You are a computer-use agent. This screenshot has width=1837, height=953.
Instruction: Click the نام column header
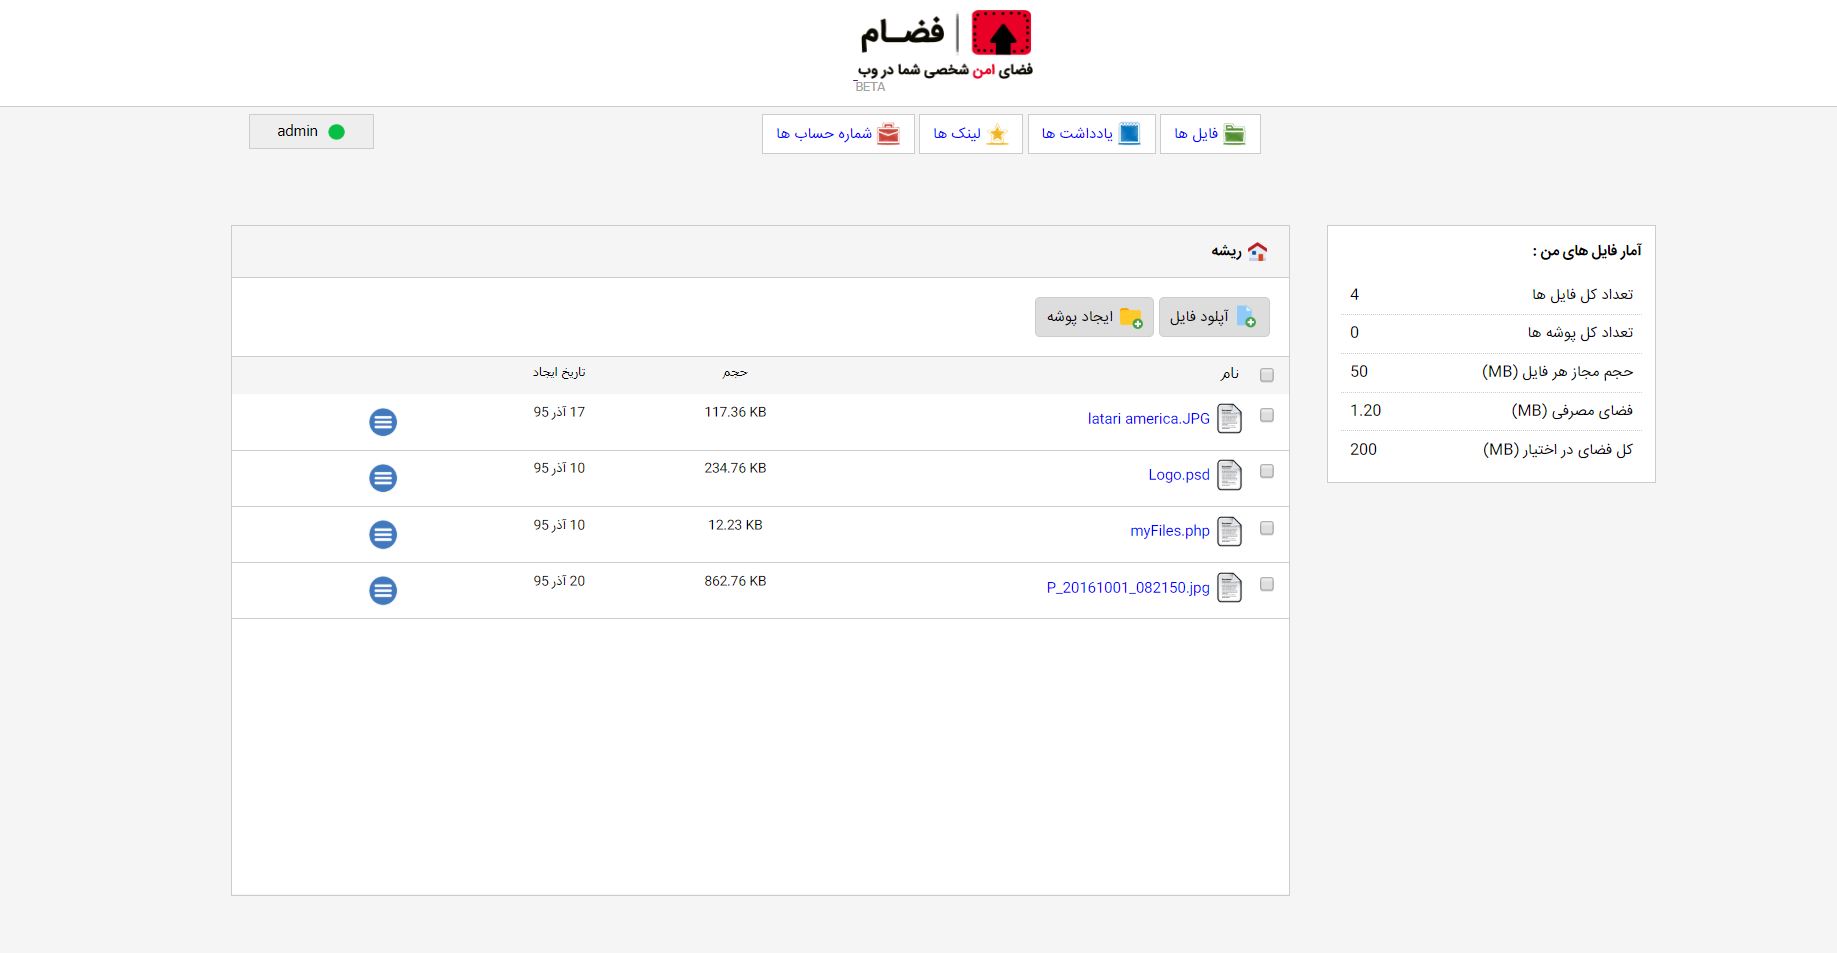click(1230, 373)
